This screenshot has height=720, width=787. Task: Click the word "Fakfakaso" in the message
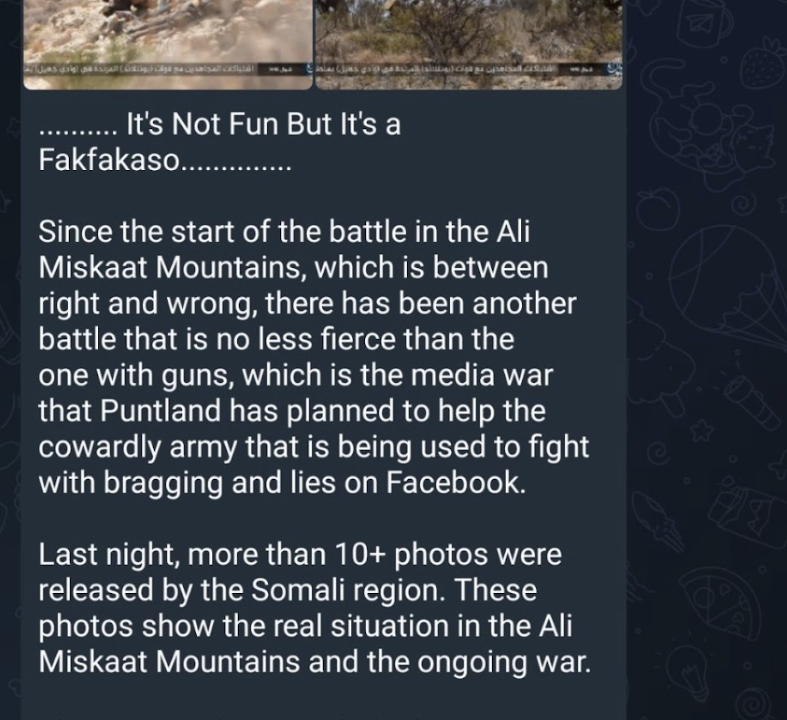click(x=108, y=160)
